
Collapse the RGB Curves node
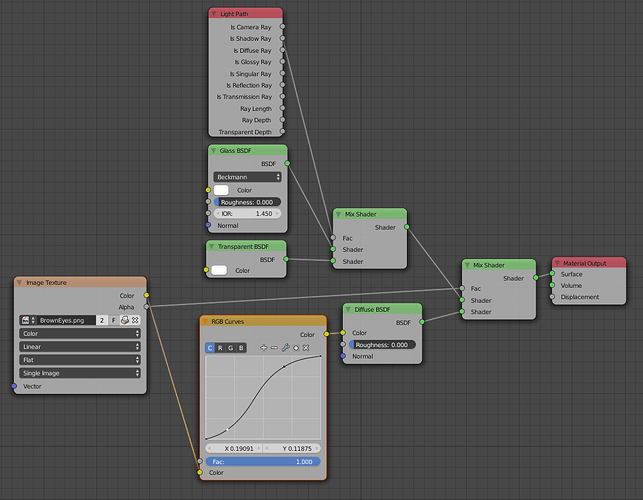point(205,321)
